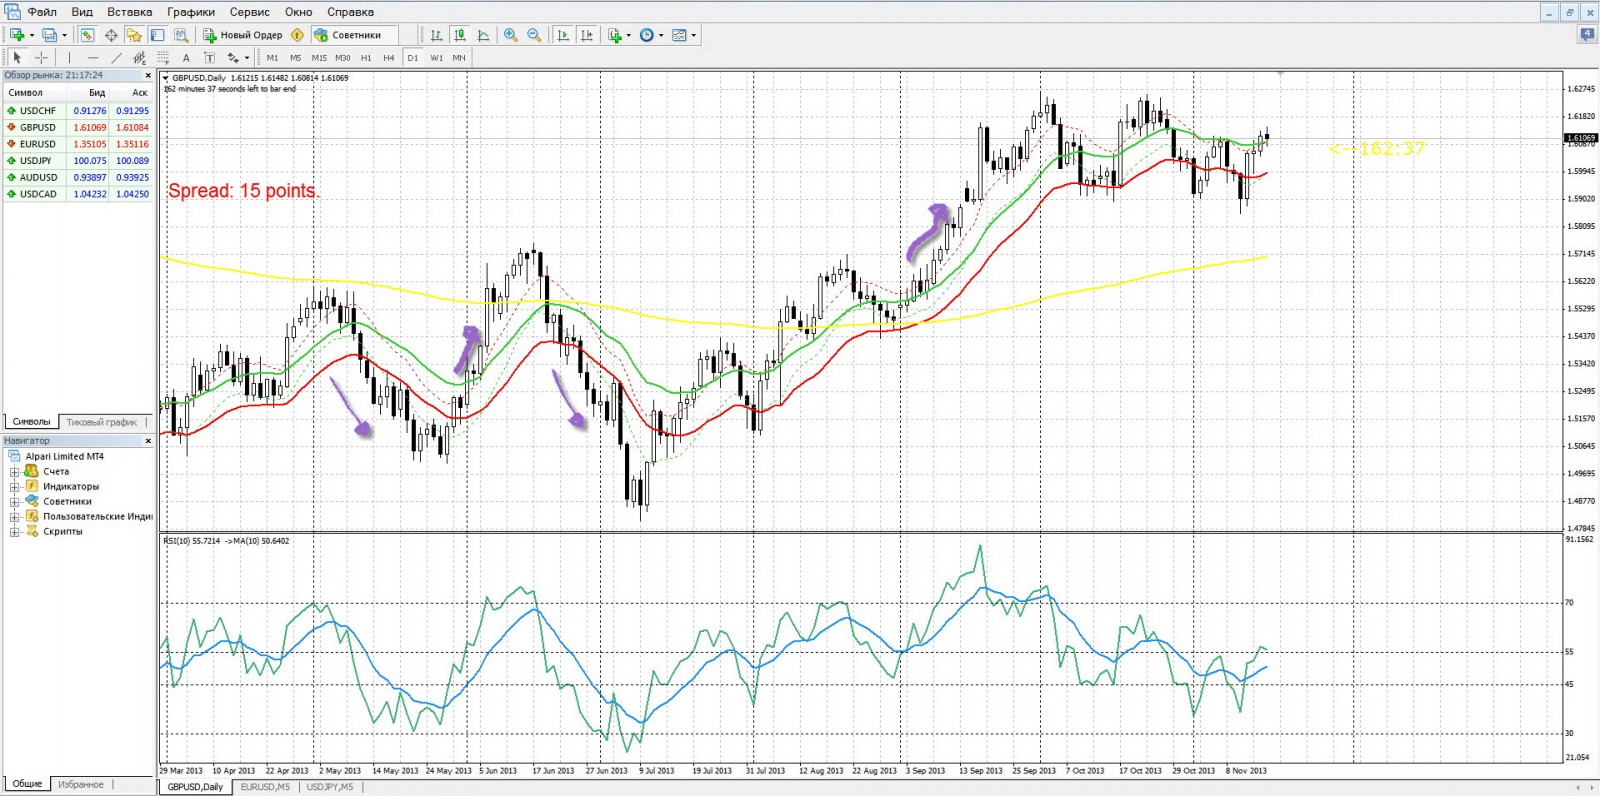Open periods dropdown arrow
This screenshot has width=1600, height=796.
[661, 35]
